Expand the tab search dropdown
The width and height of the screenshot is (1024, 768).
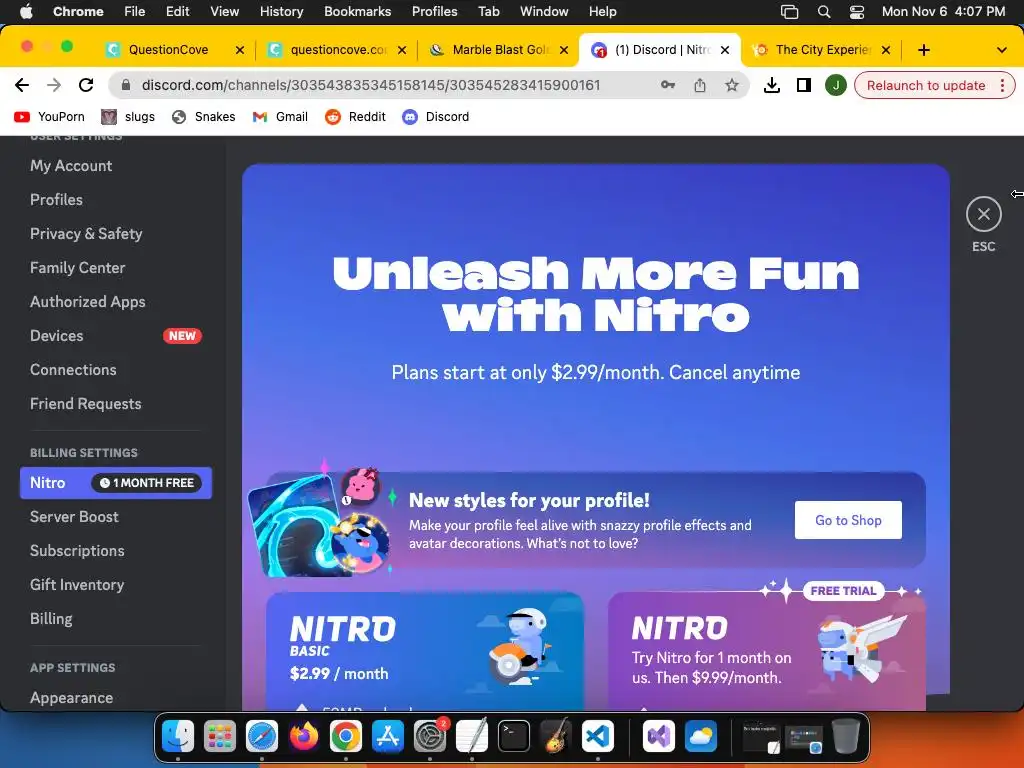click(1001, 50)
